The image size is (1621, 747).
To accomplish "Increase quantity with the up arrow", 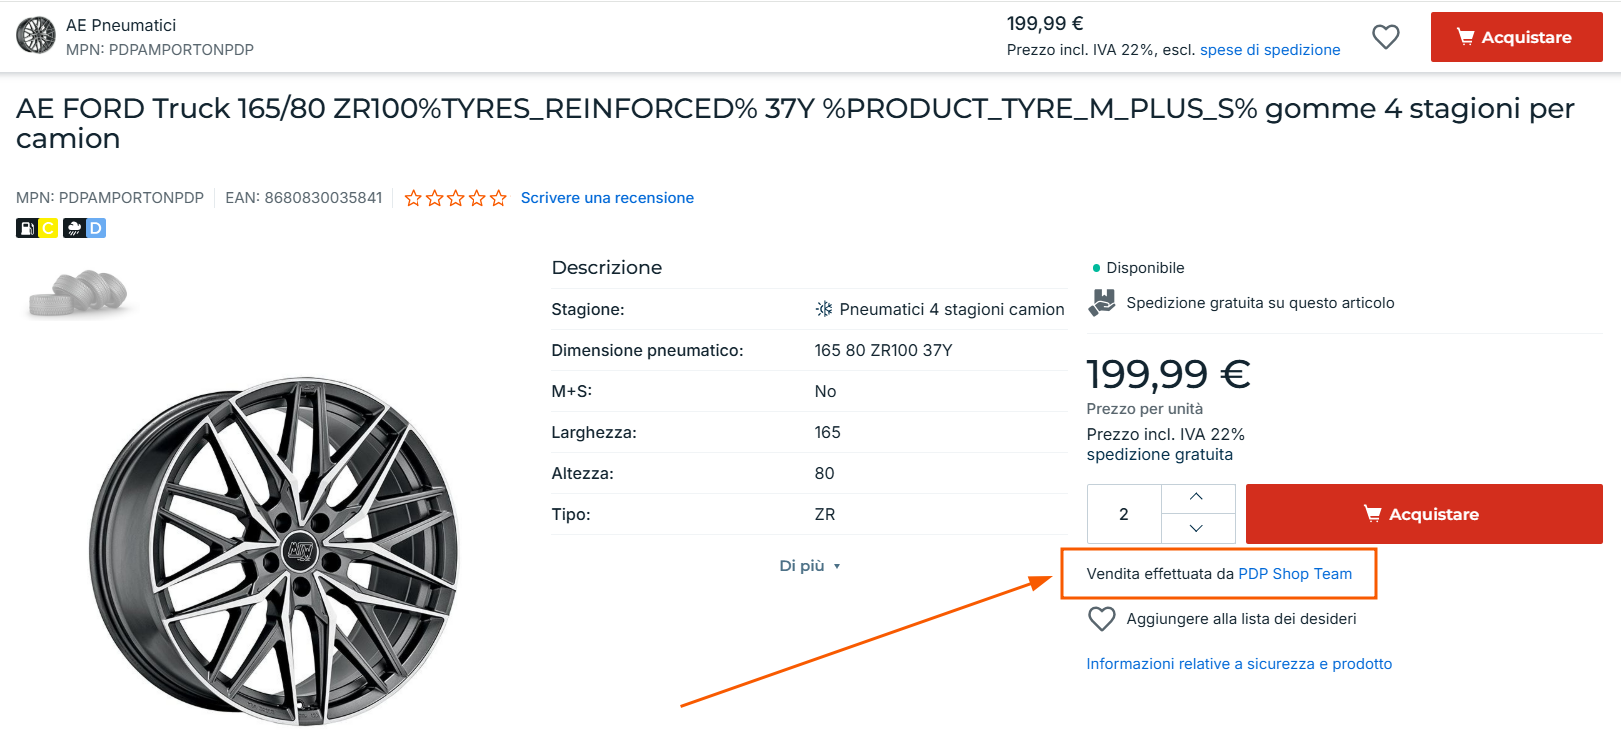I will tap(1196, 498).
